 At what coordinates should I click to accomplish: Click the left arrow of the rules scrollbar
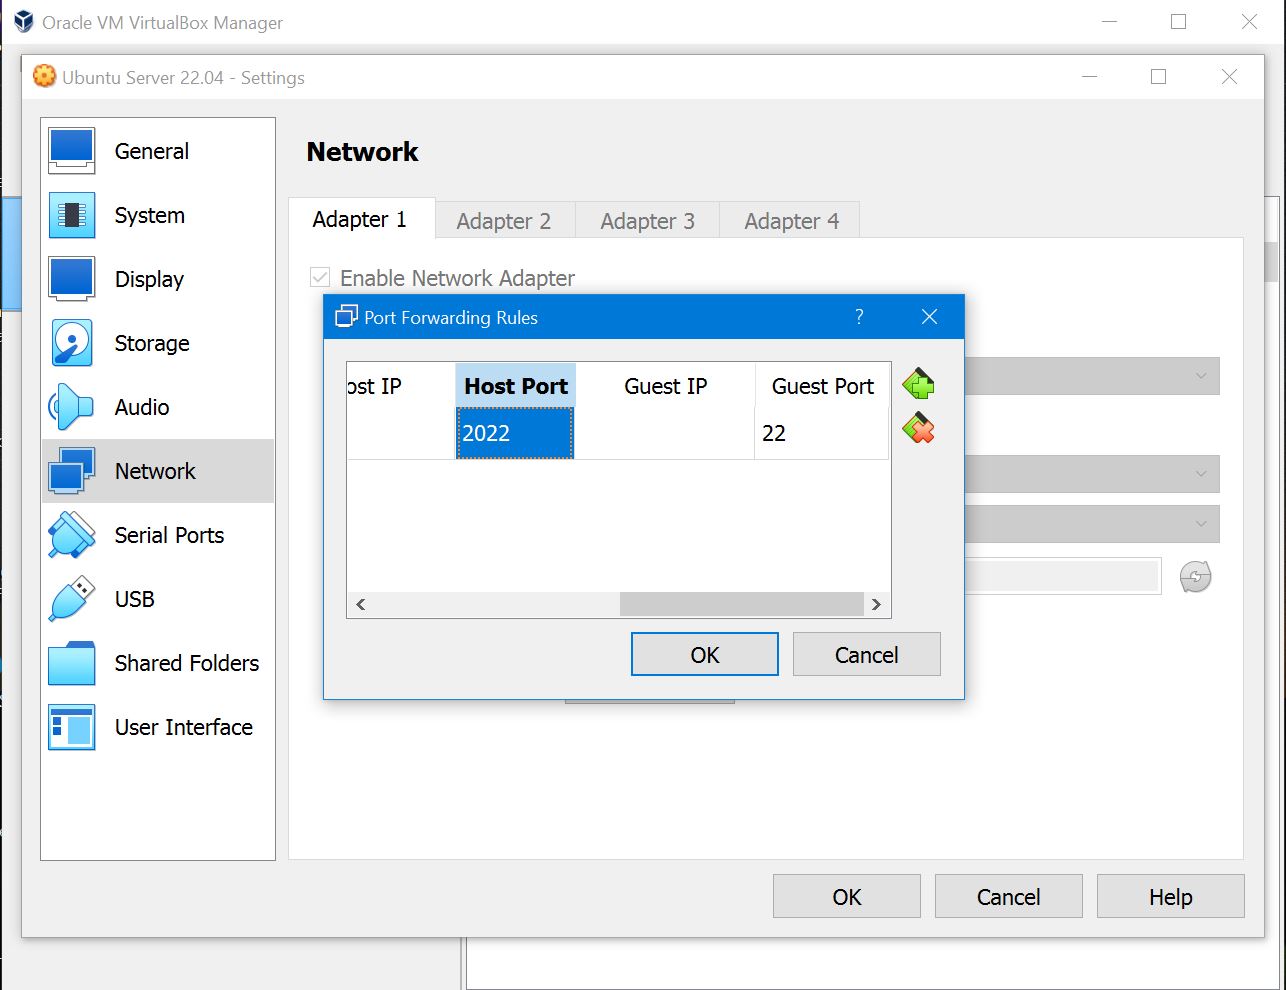(x=360, y=604)
